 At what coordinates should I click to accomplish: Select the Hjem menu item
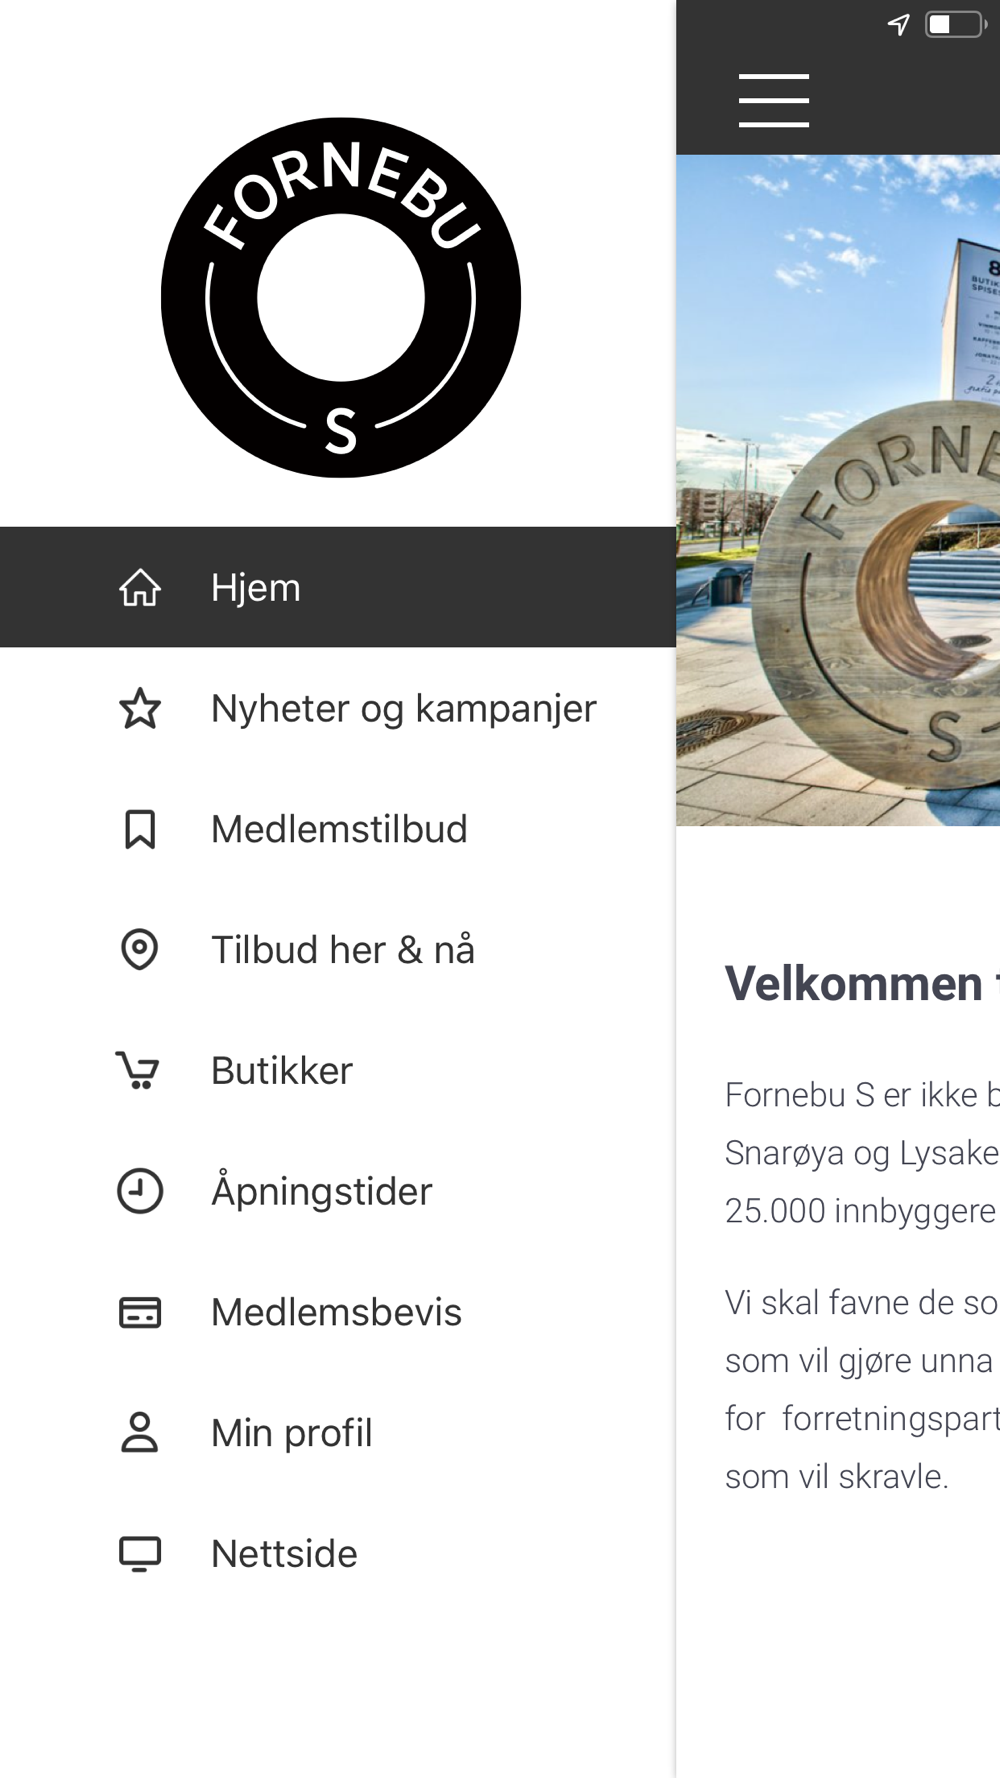(338, 587)
